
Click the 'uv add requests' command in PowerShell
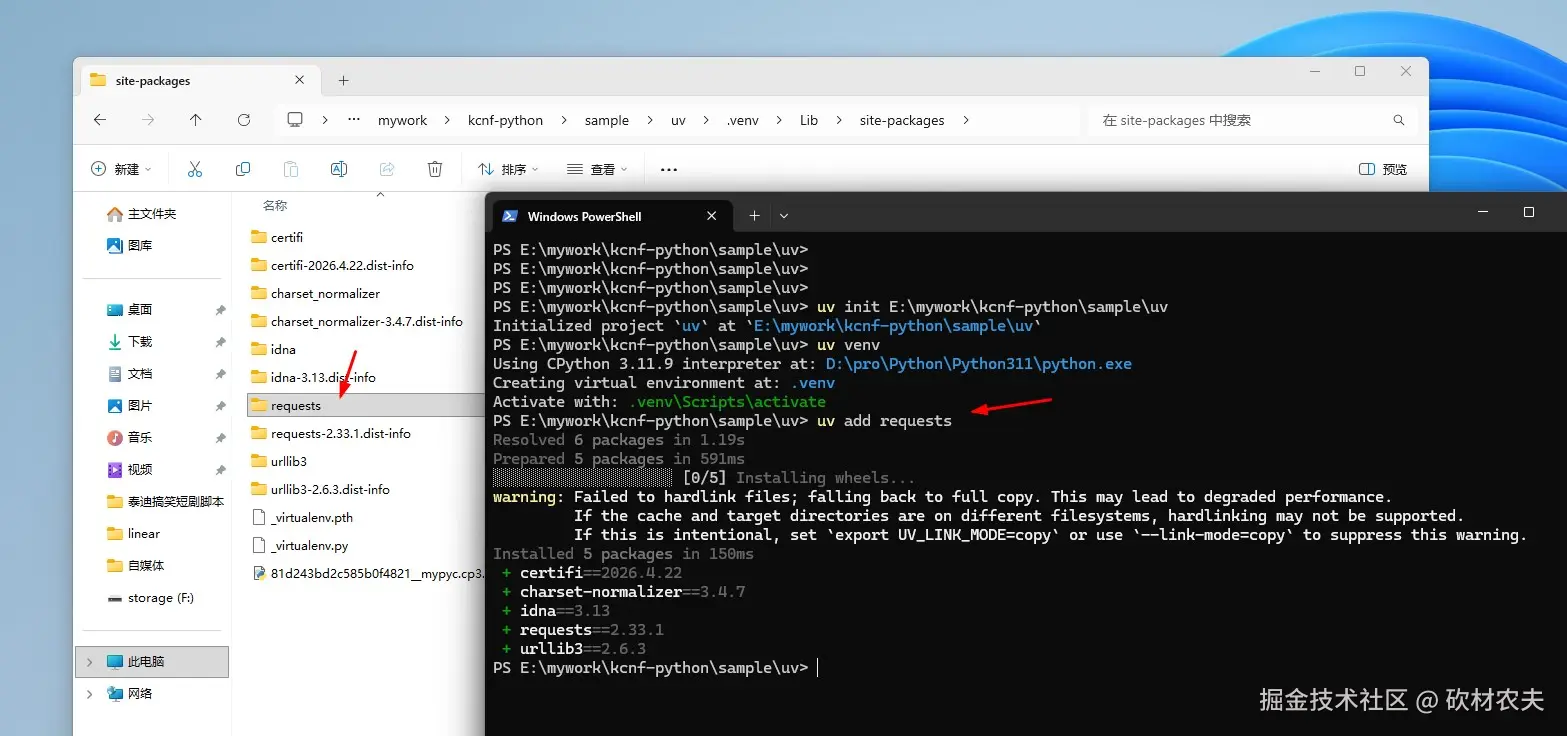pyautogui.click(x=884, y=421)
